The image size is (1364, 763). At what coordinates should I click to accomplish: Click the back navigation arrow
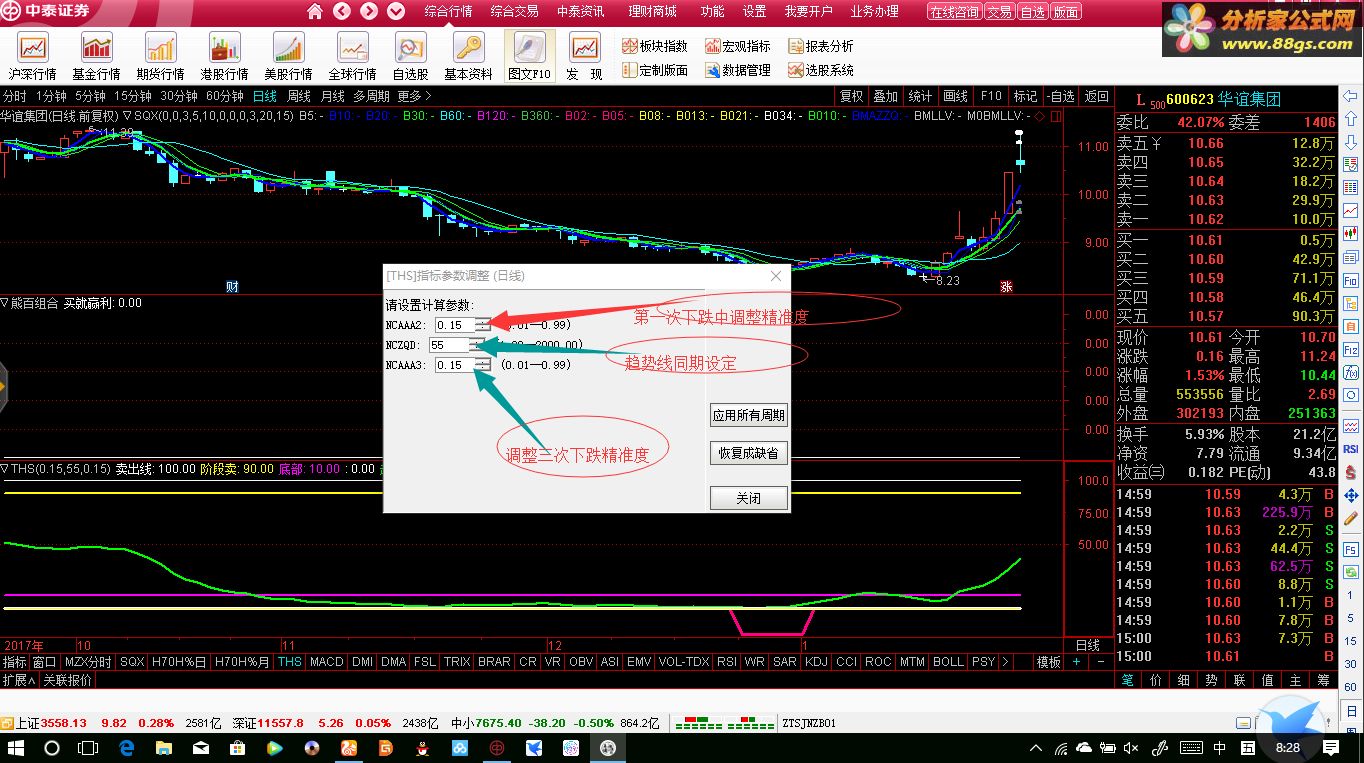(x=342, y=11)
